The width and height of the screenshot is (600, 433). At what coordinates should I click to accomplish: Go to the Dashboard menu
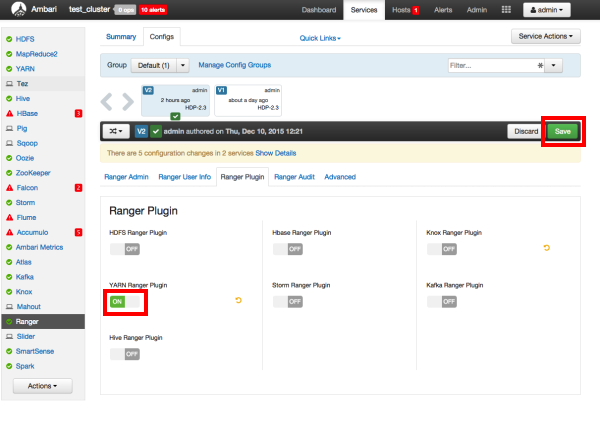(319, 10)
